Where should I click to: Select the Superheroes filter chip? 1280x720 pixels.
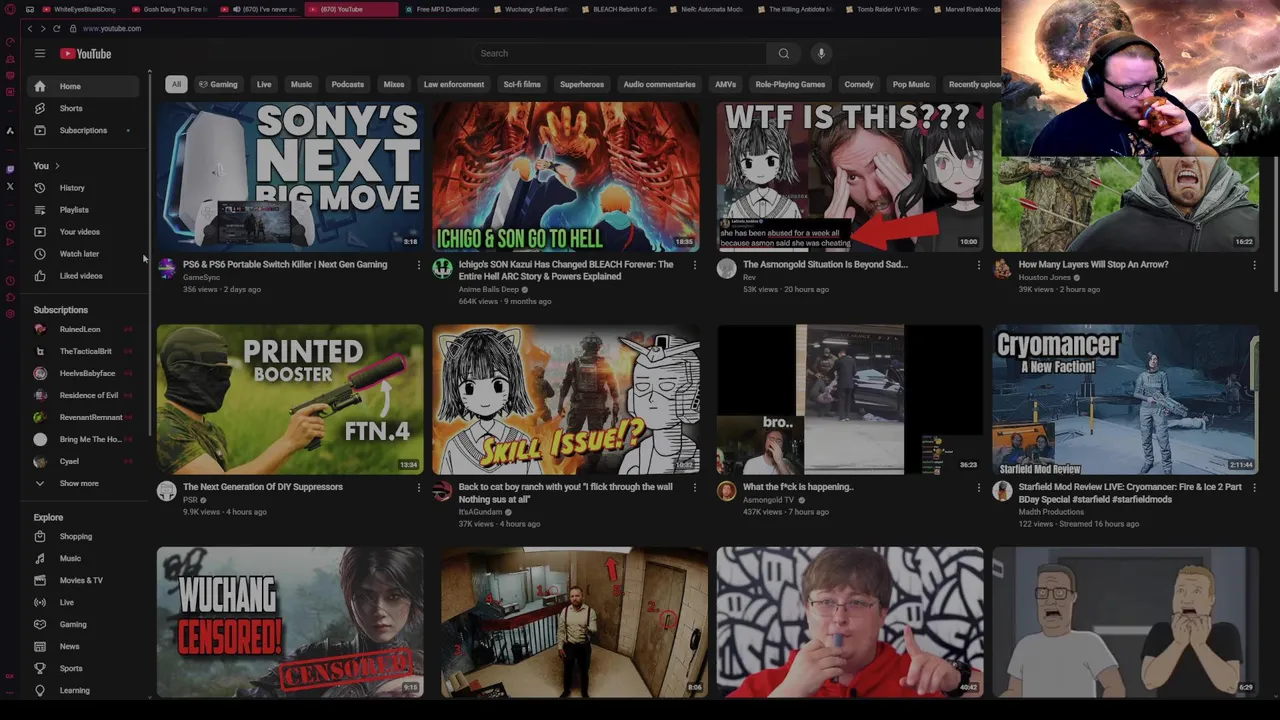pyautogui.click(x=581, y=84)
